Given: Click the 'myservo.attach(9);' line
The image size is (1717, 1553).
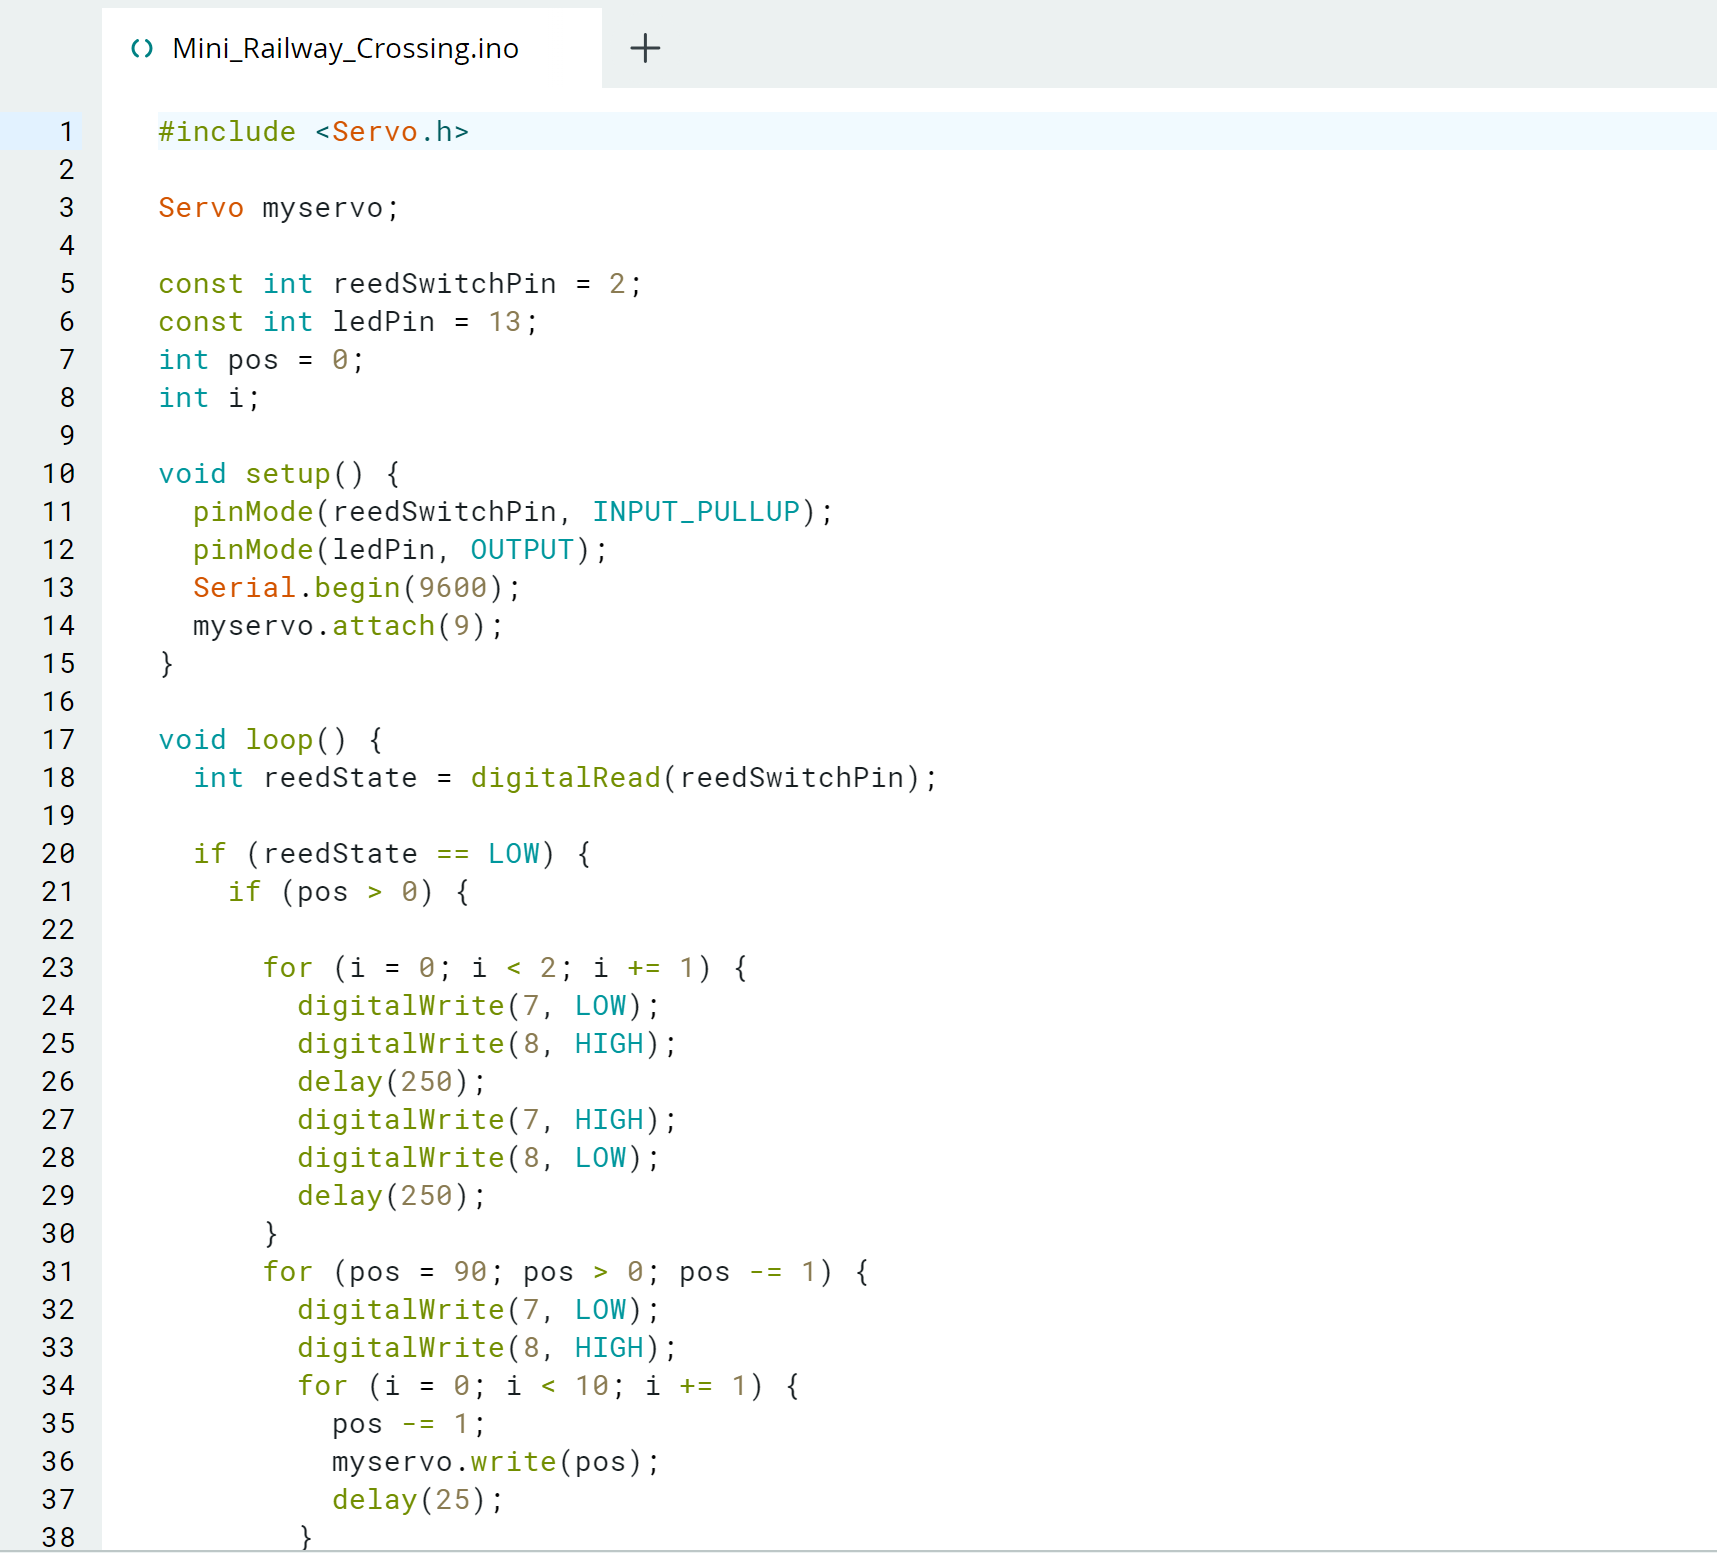Looking at the screenshot, I should tap(348, 626).
